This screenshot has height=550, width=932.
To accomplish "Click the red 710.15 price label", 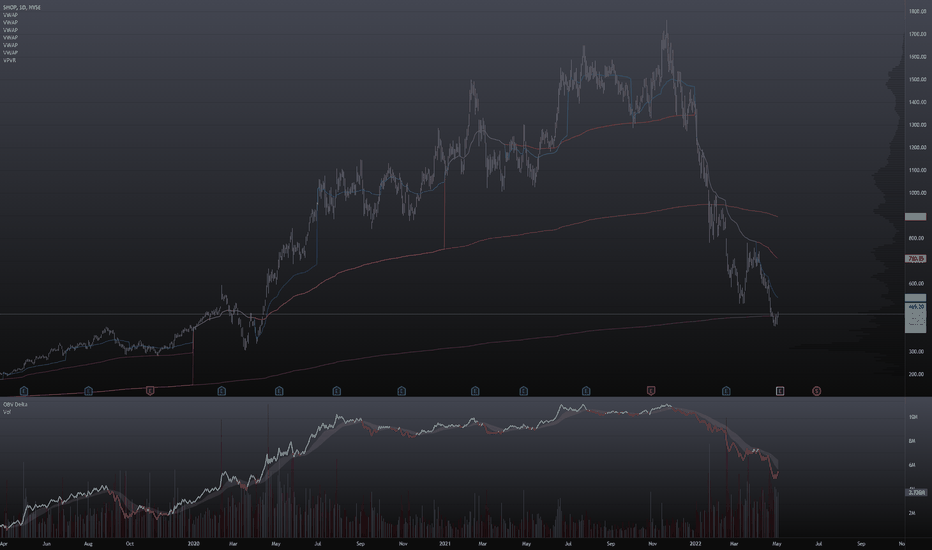I will coord(915,259).
